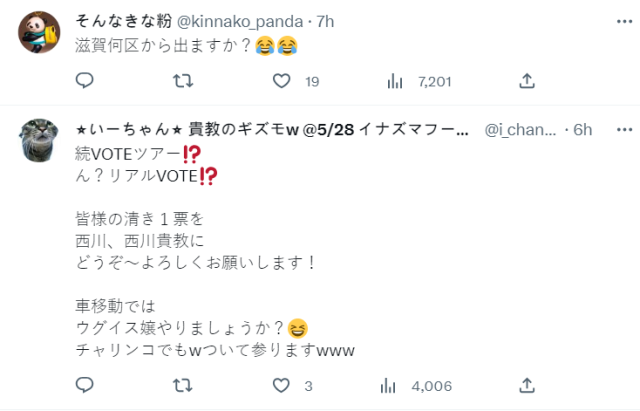640x411 pixels.
Task: Open the @kinnako_panda handle link
Action: tap(232, 19)
